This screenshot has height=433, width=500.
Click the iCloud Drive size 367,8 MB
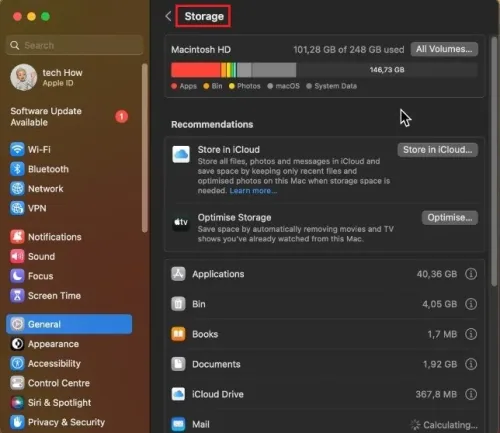[x=436, y=394]
